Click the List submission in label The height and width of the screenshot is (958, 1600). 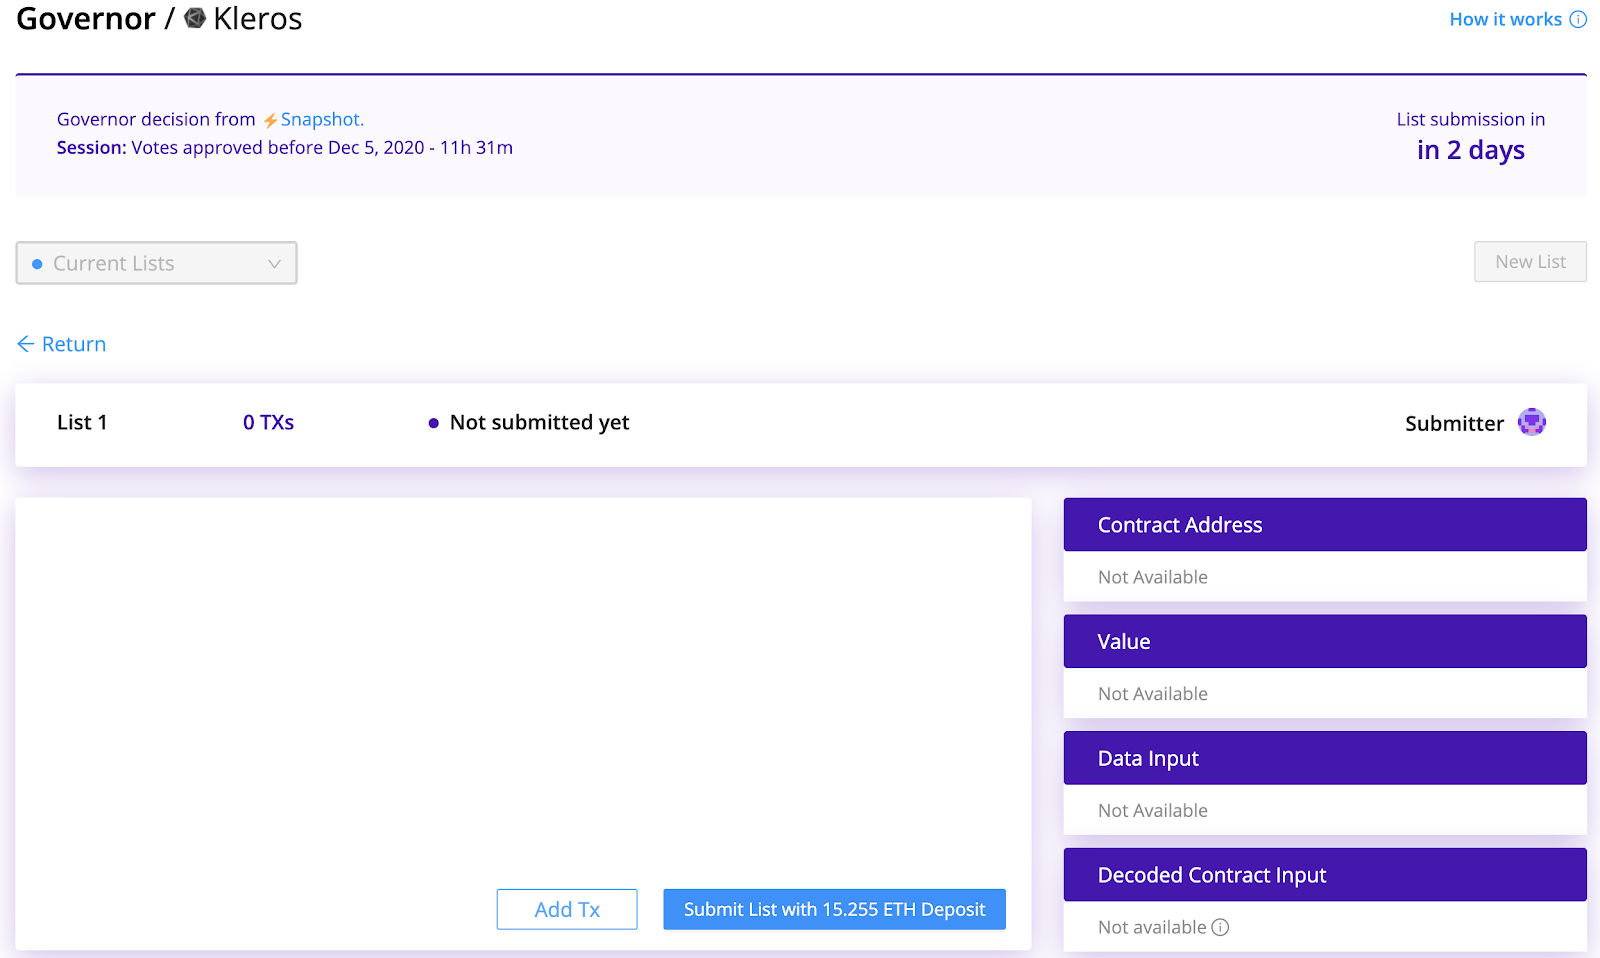pyautogui.click(x=1471, y=119)
